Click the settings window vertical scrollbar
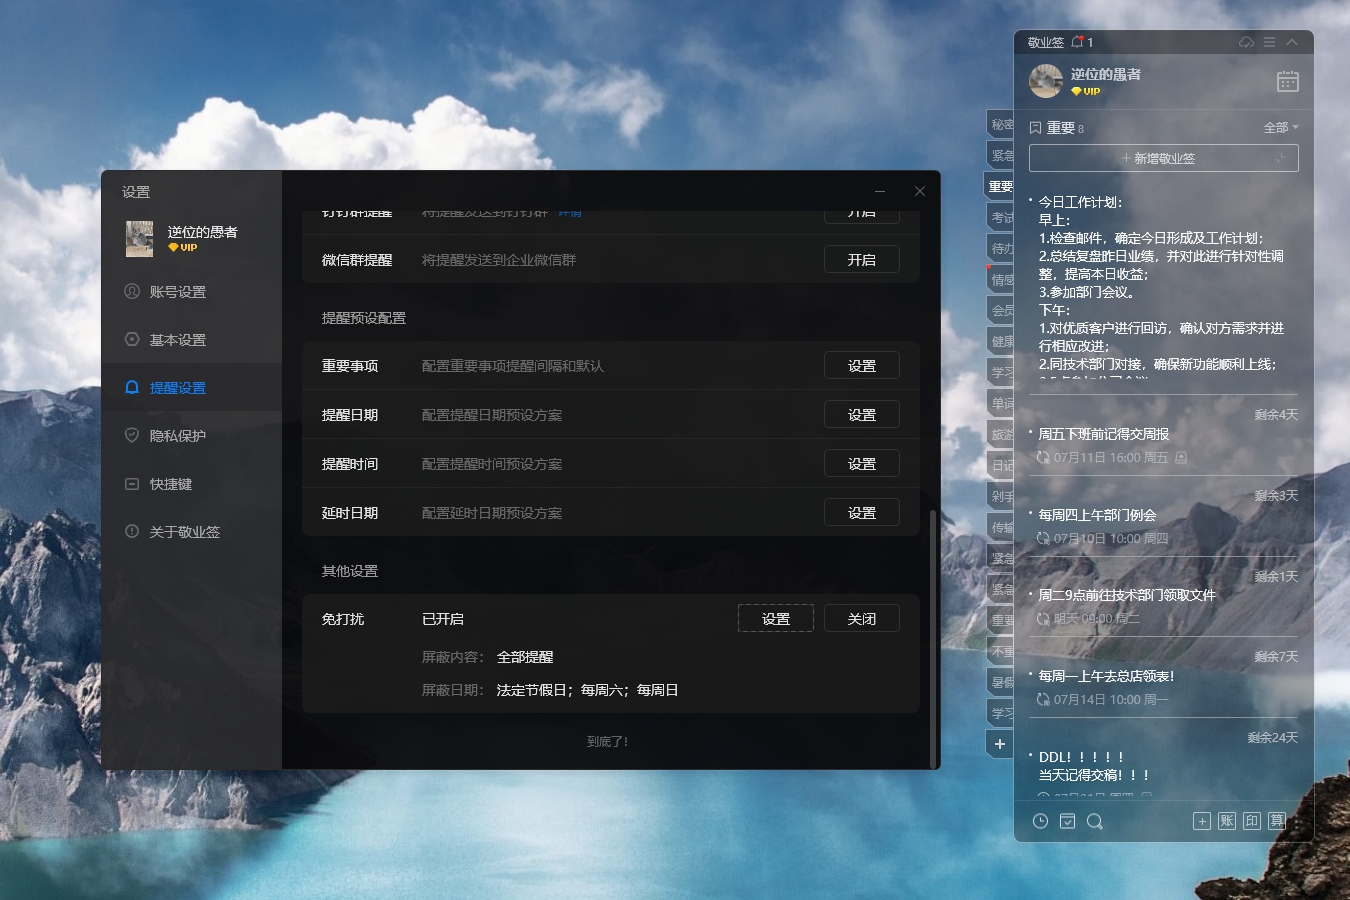Screen dimensions: 1350x900 (x=934, y=638)
